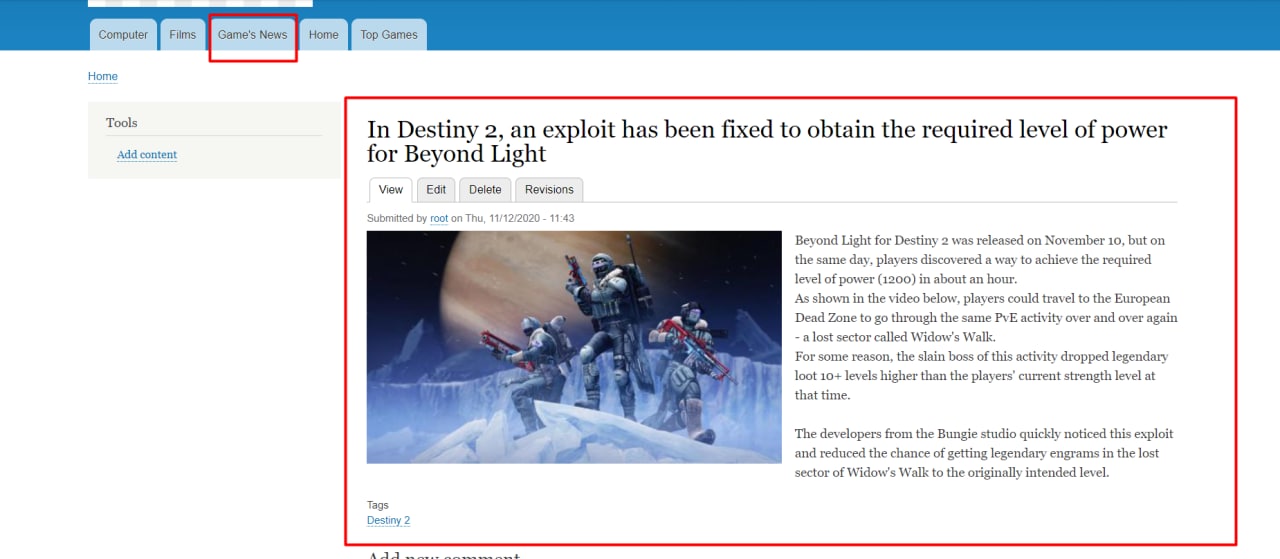Click the Home breadcrumb link
The height and width of the screenshot is (559, 1280).
tap(103, 76)
